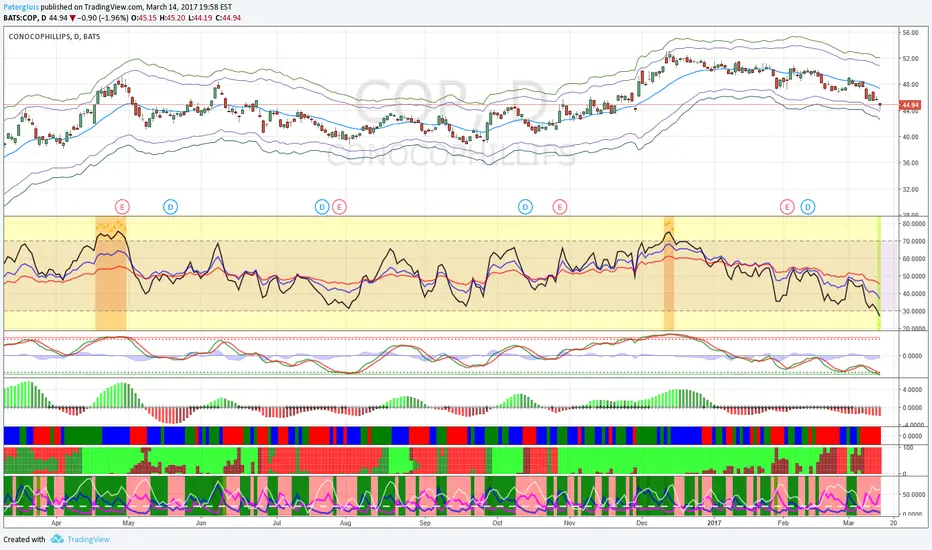The height and width of the screenshot is (550, 932).
Task: Click the 56.00 price axis label
Action: 910,33
